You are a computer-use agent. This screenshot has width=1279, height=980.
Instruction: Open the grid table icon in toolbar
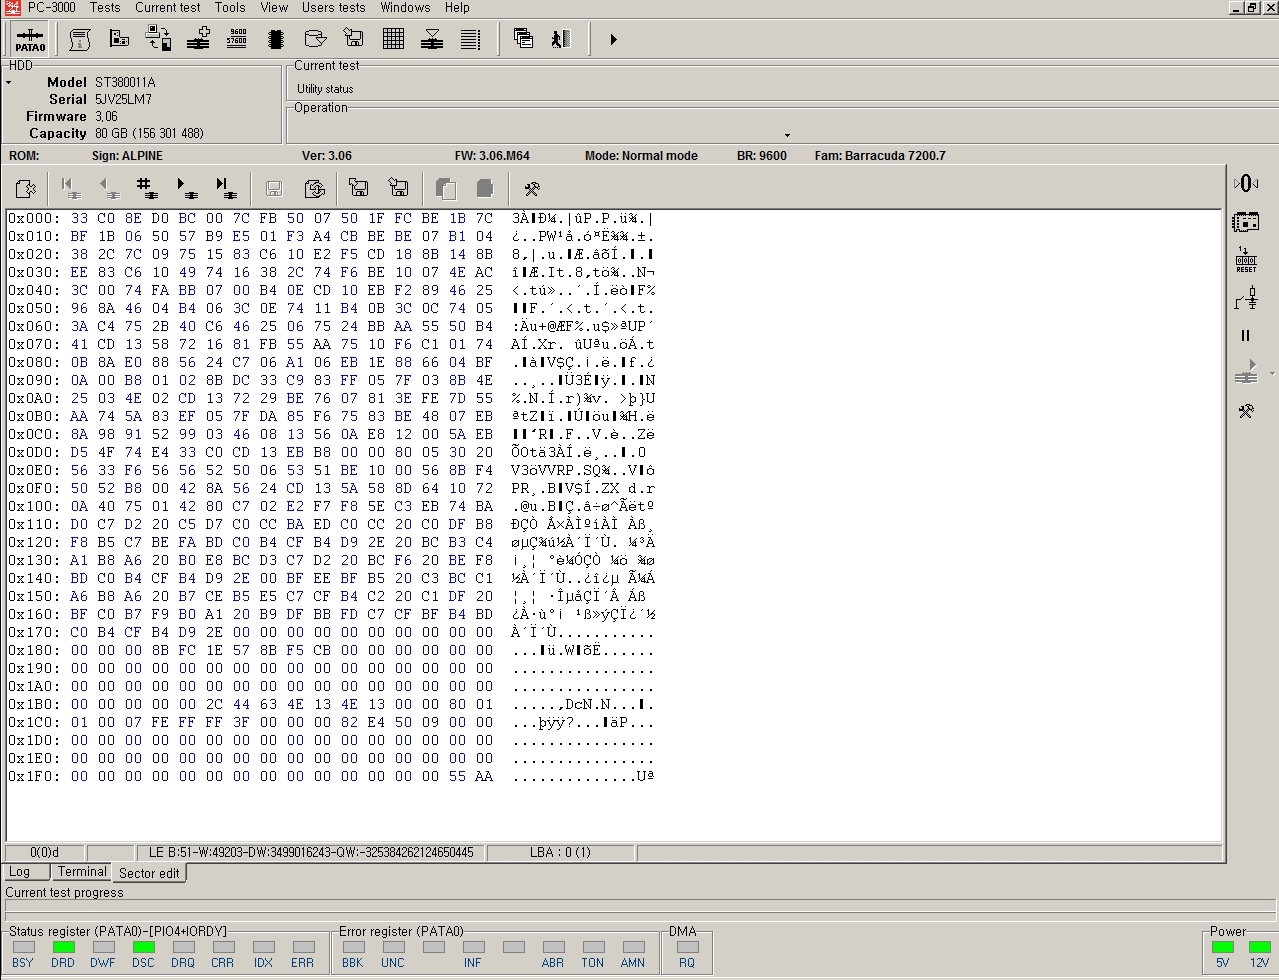[x=393, y=39]
